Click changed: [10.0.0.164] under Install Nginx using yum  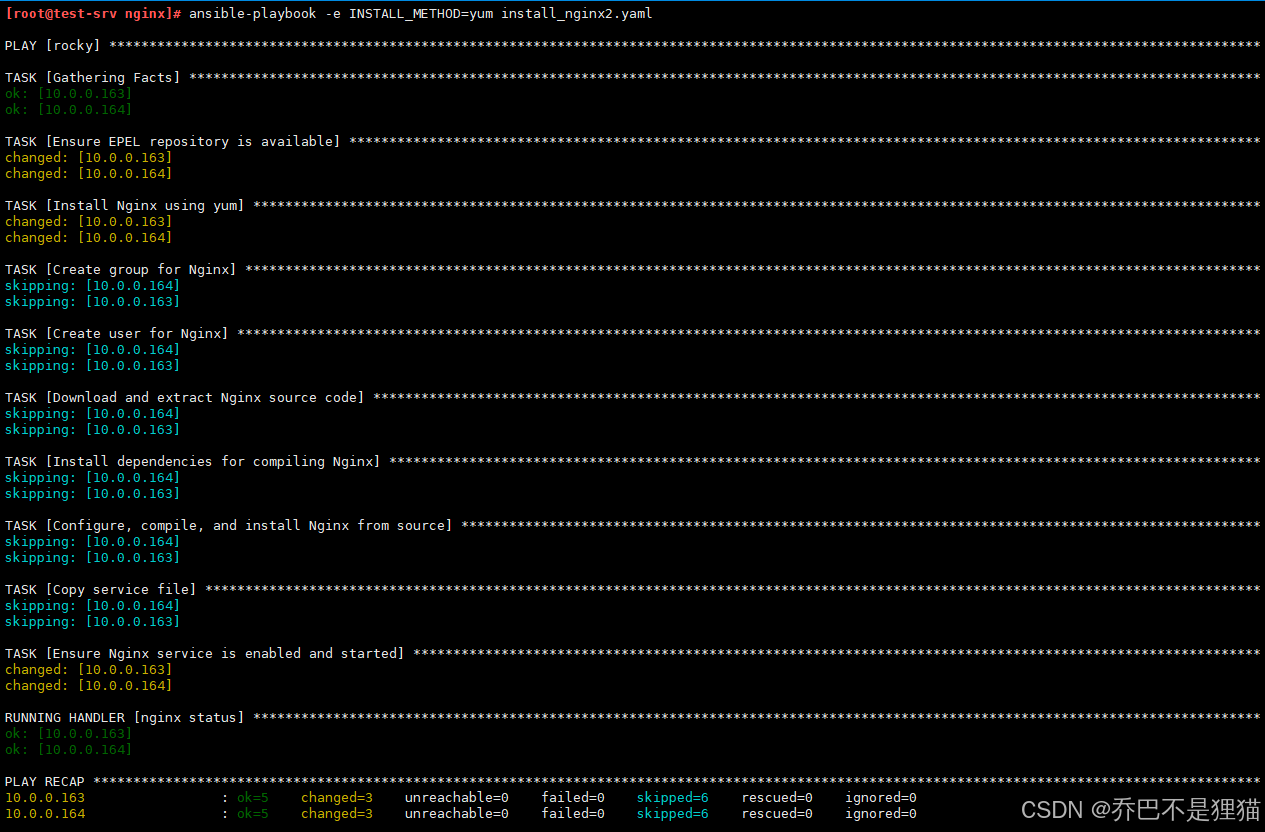pyautogui.click(x=88, y=238)
